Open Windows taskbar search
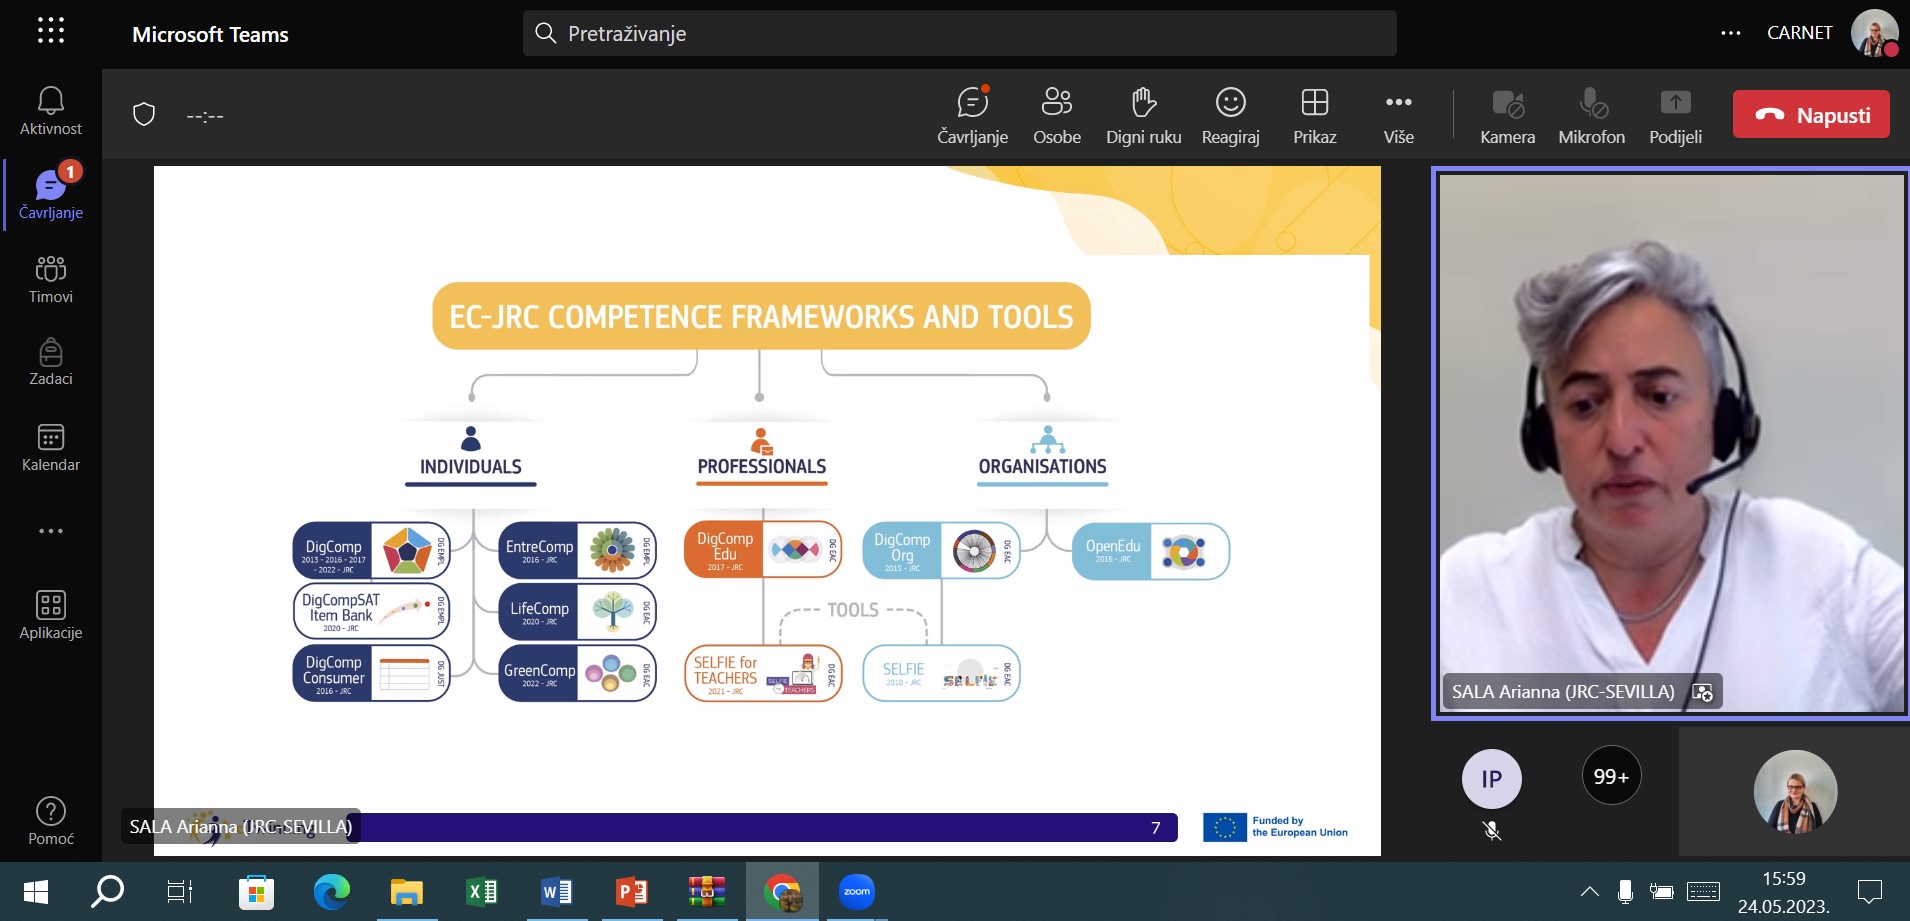Screen dimensions: 1910x921 (x=107, y=891)
